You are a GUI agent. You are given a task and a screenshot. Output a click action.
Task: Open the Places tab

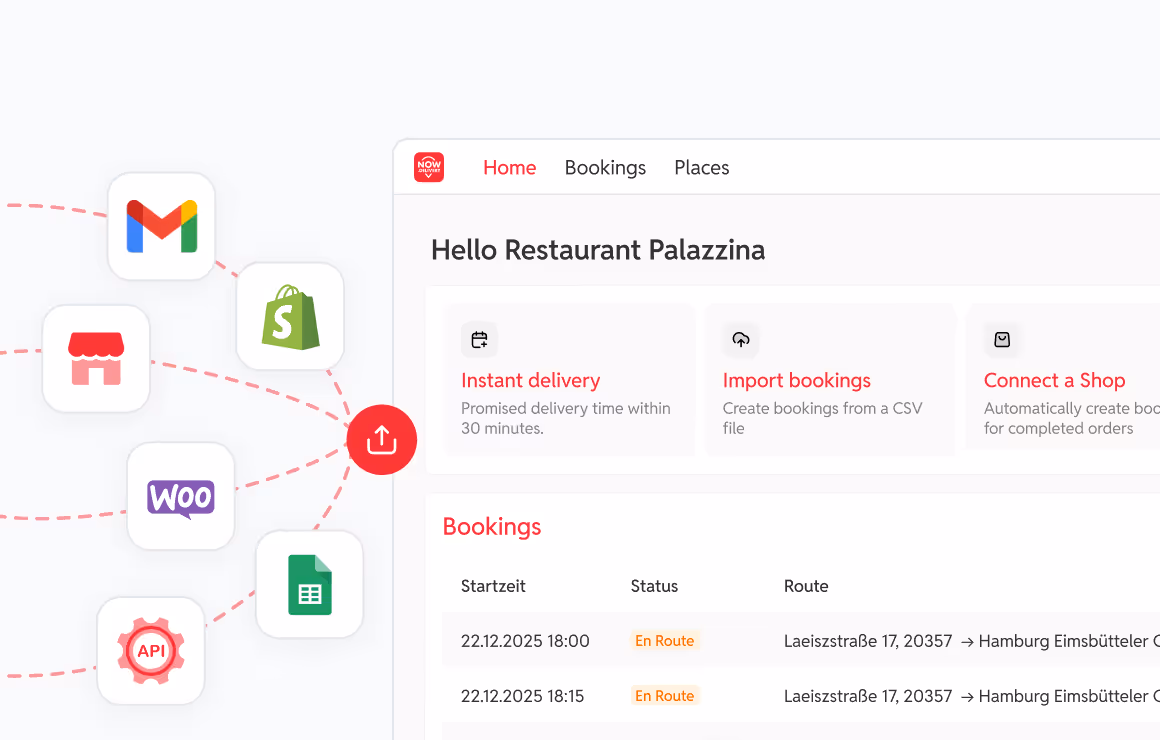(701, 167)
